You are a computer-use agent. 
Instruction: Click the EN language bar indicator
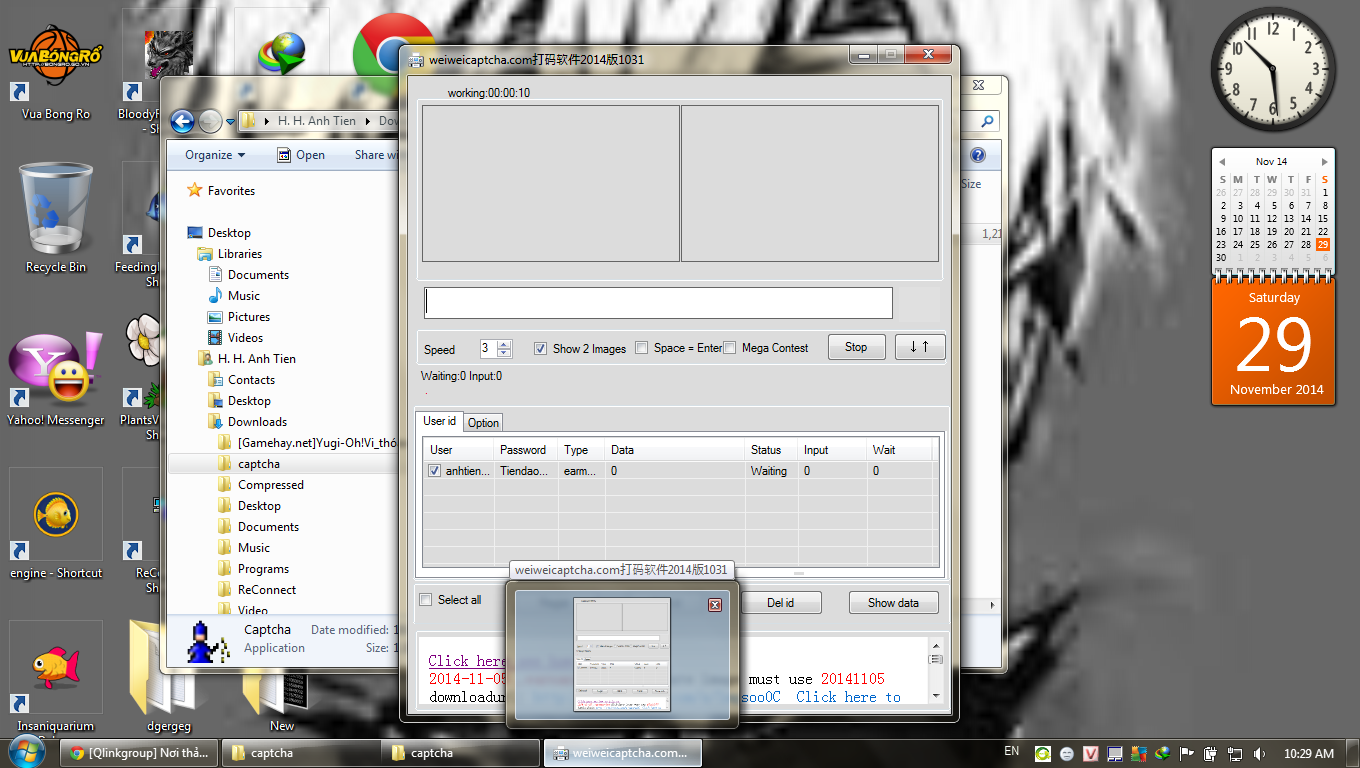(1011, 751)
